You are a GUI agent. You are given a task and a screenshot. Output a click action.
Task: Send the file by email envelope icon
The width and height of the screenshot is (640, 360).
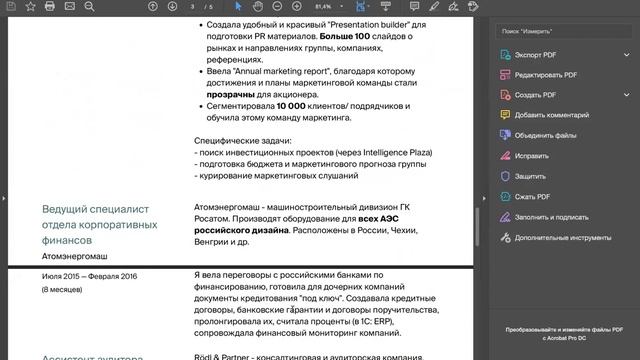pyautogui.click(x=70, y=6)
